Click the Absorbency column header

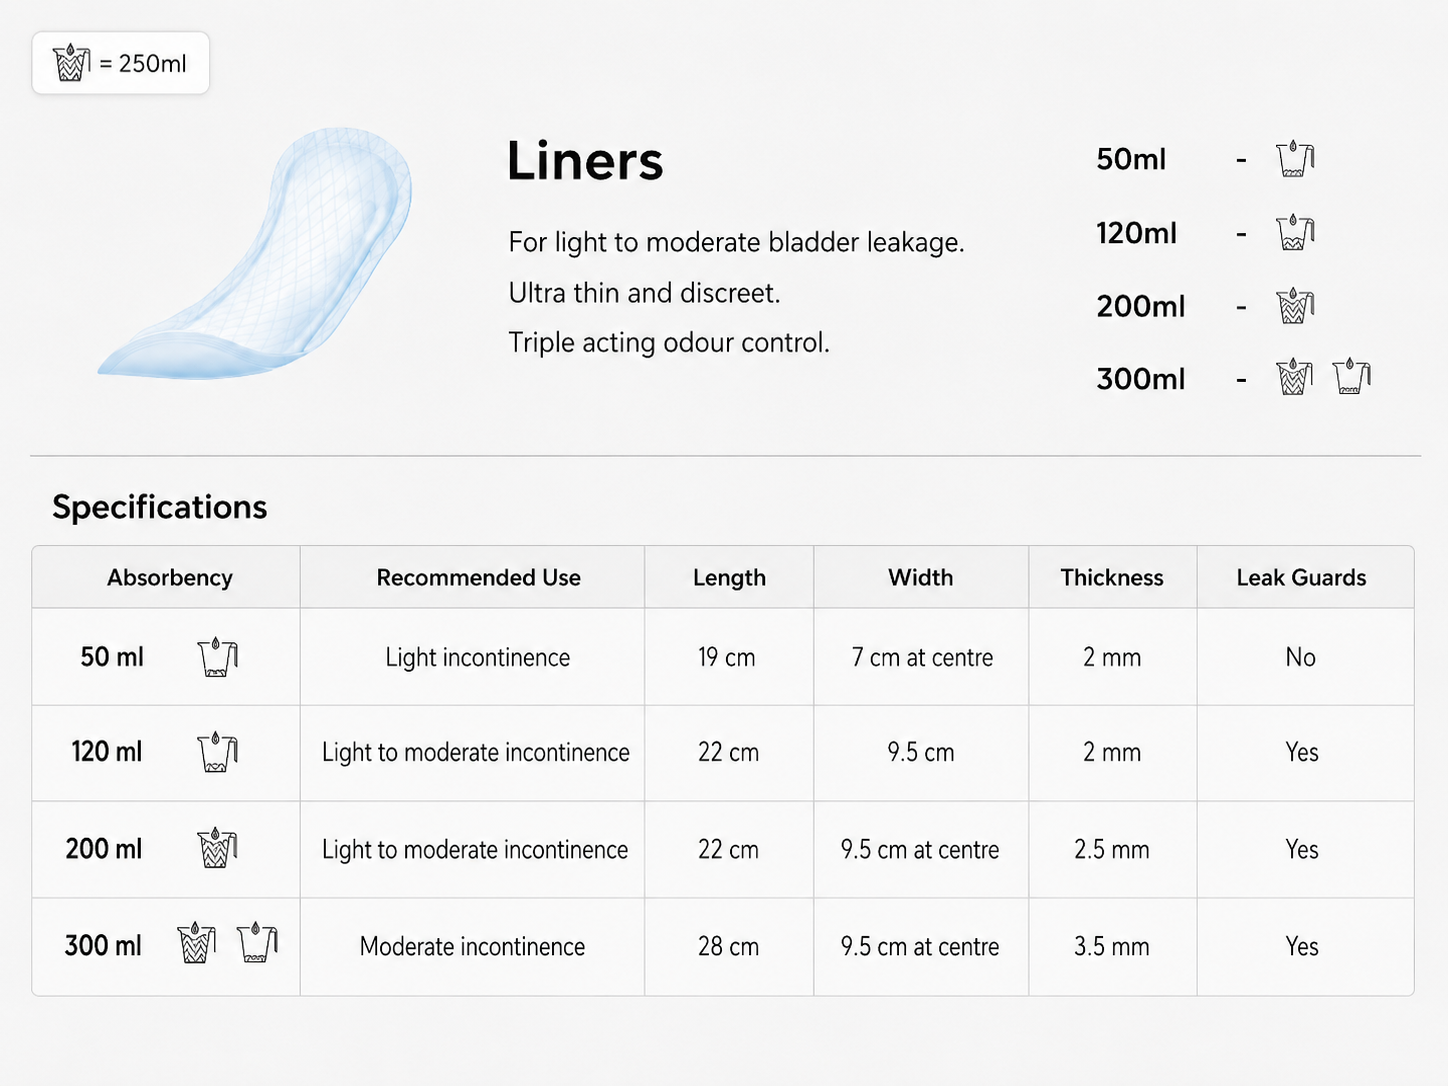coord(170,577)
